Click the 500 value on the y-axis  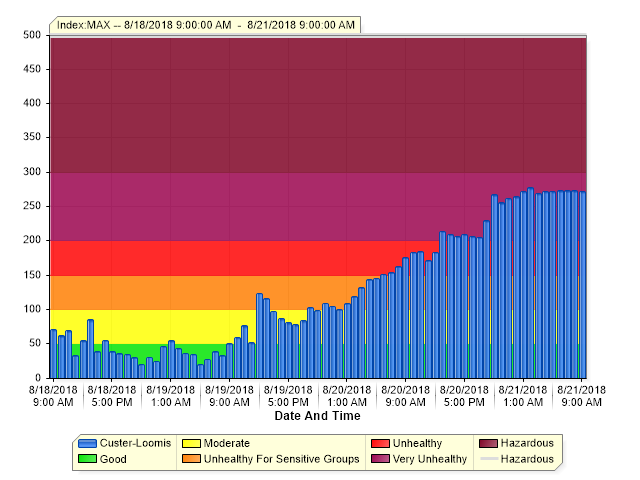(x=31, y=35)
